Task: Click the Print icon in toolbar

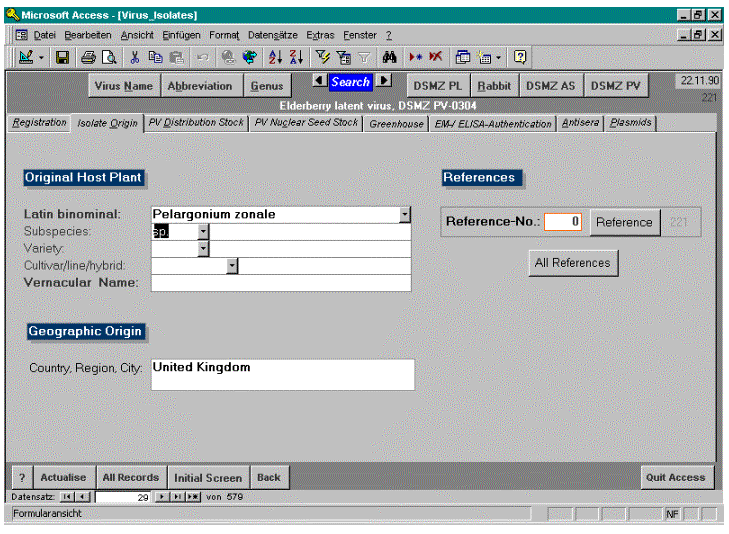Action: [x=88, y=58]
